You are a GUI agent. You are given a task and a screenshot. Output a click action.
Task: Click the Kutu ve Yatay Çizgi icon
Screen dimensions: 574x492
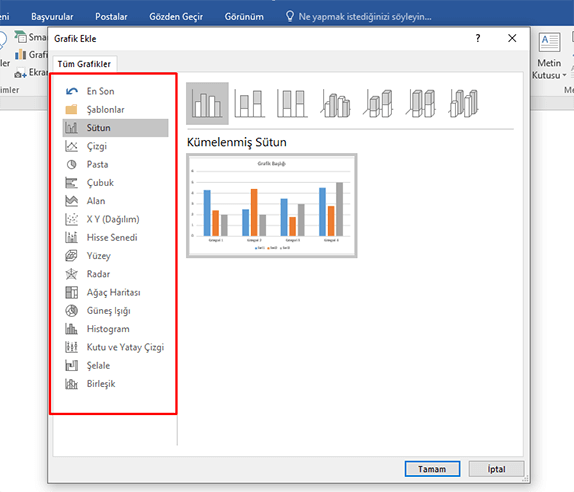[x=71, y=347]
